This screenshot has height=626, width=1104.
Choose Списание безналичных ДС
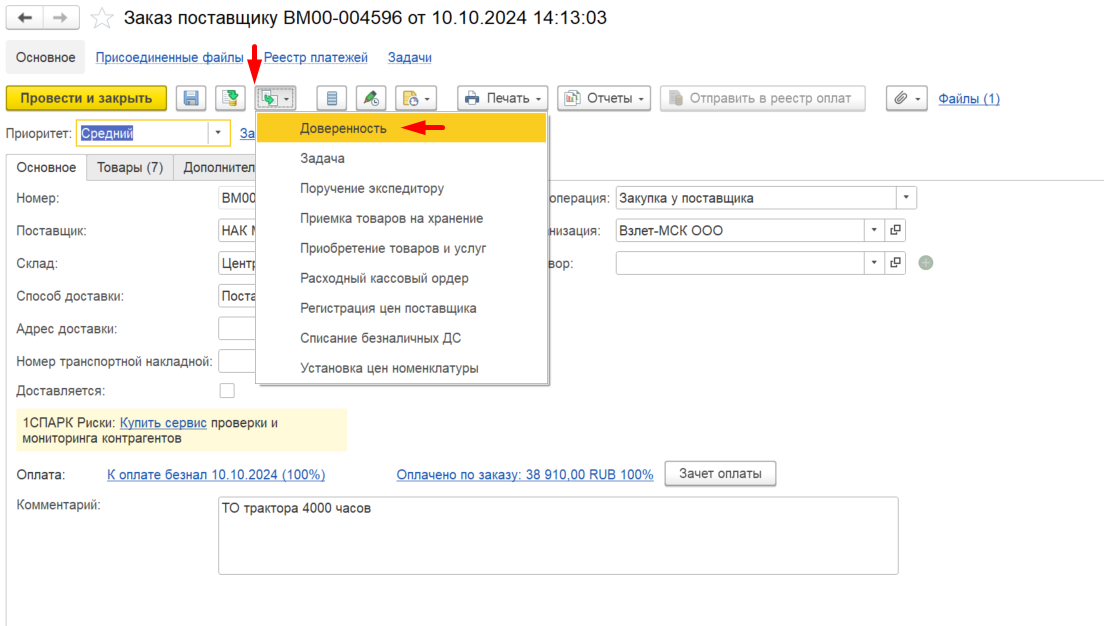click(401, 338)
